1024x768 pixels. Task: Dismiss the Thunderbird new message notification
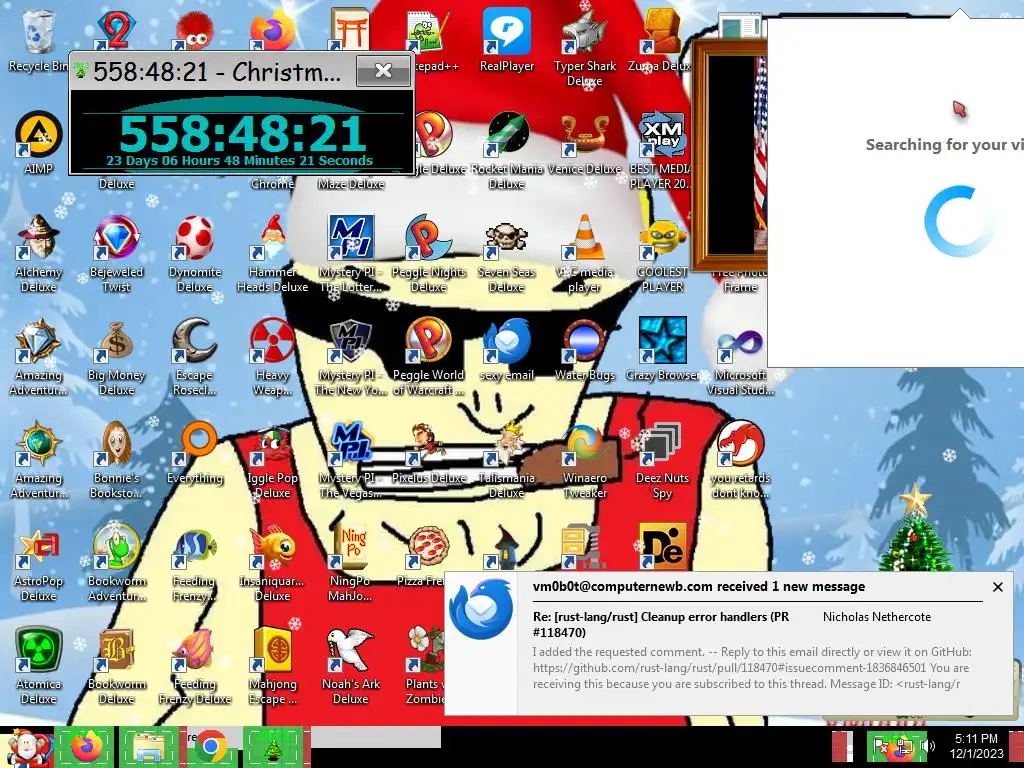tap(997, 587)
